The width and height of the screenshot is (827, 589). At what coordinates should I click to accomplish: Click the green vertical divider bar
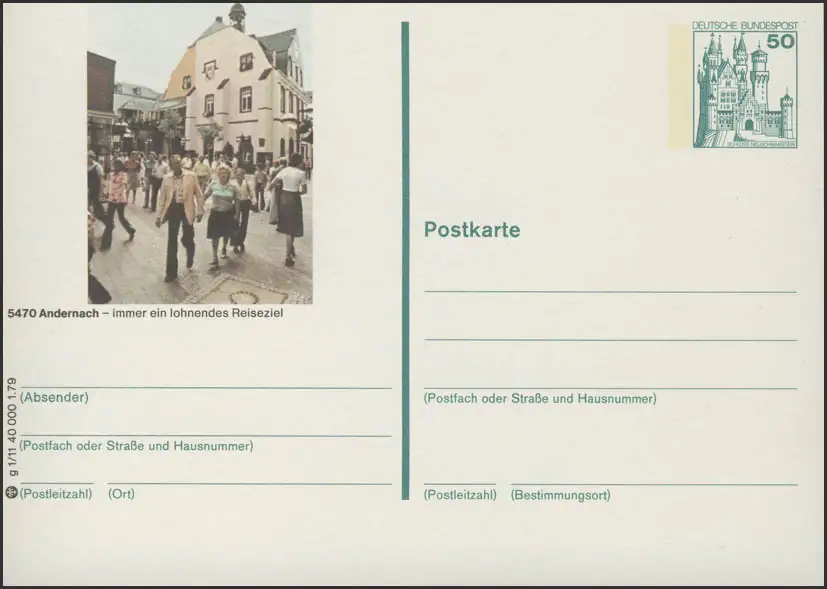pos(405,260)
